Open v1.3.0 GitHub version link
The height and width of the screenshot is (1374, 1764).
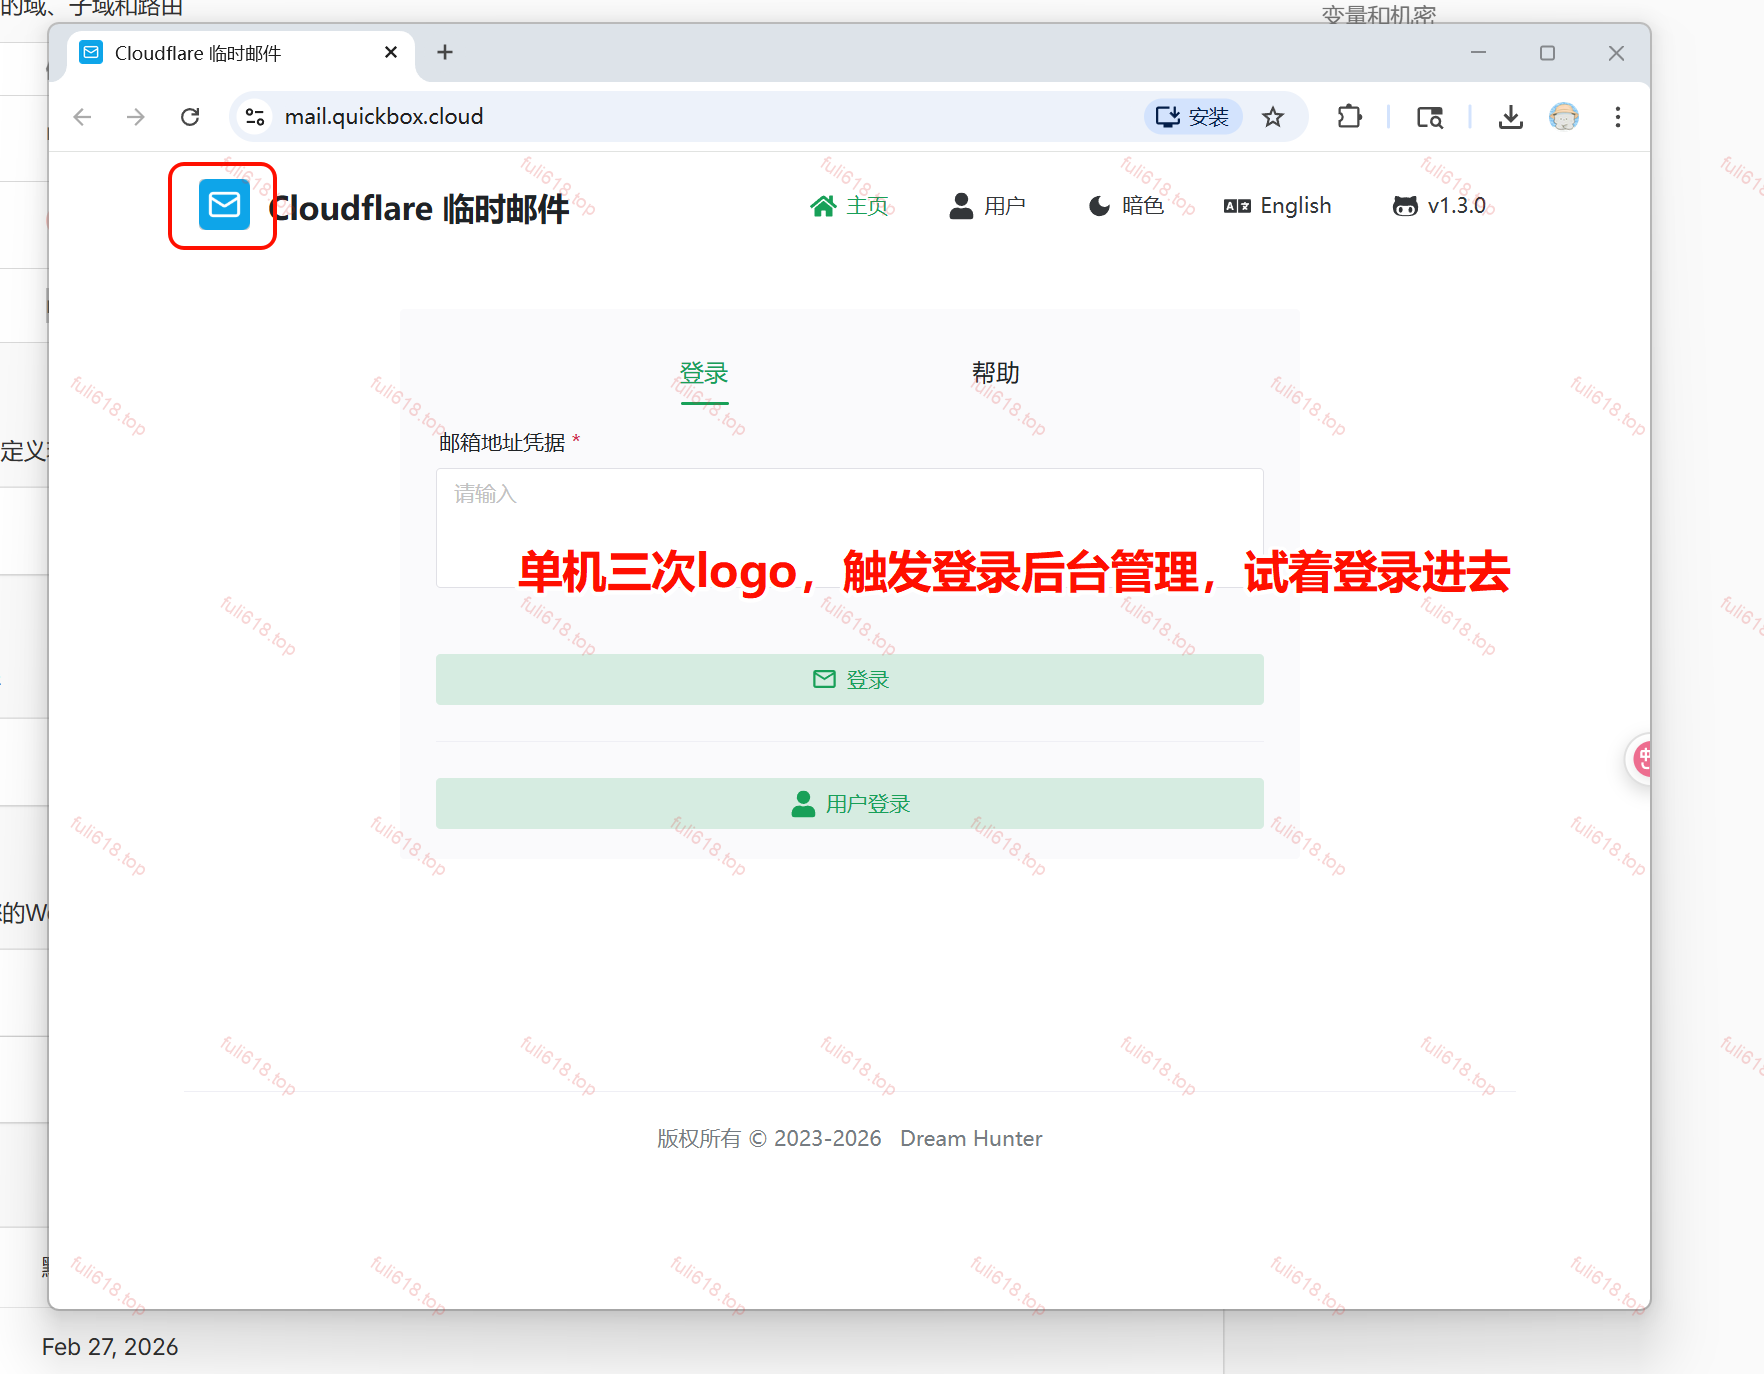[1439, 206]
